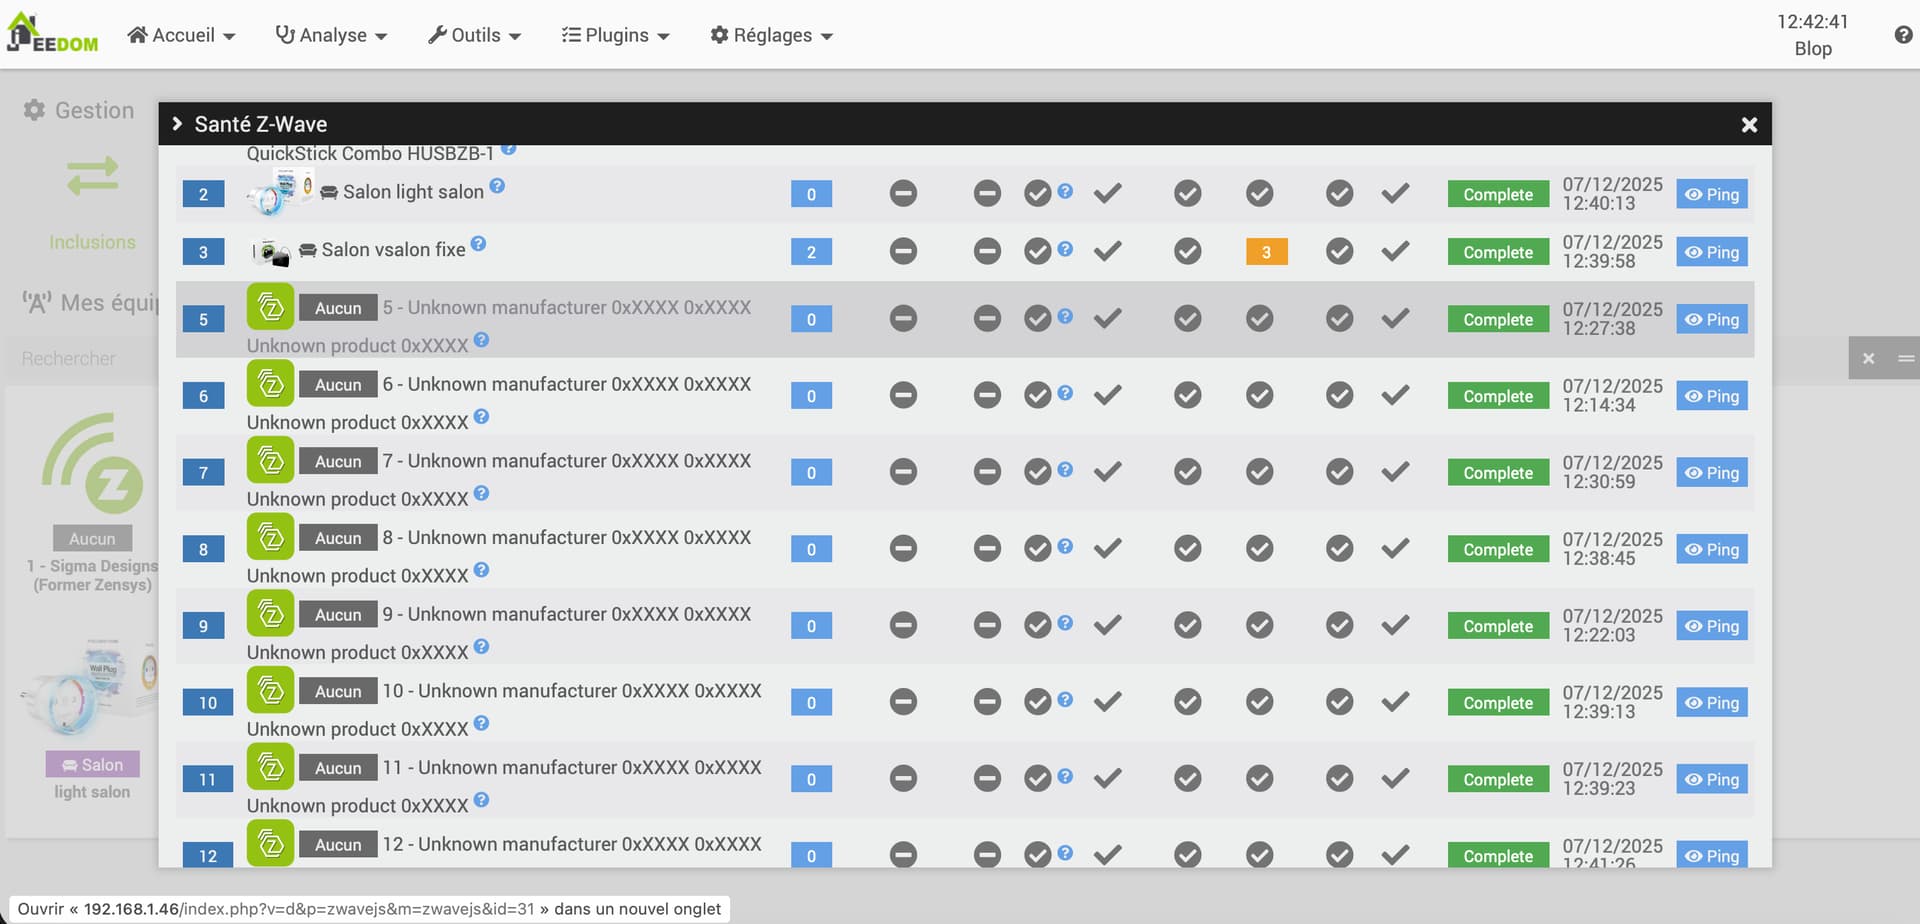This screenshot has height=924, width=1920.
Task: Open the Réglages dropdown menu
Action: point(771,35)
